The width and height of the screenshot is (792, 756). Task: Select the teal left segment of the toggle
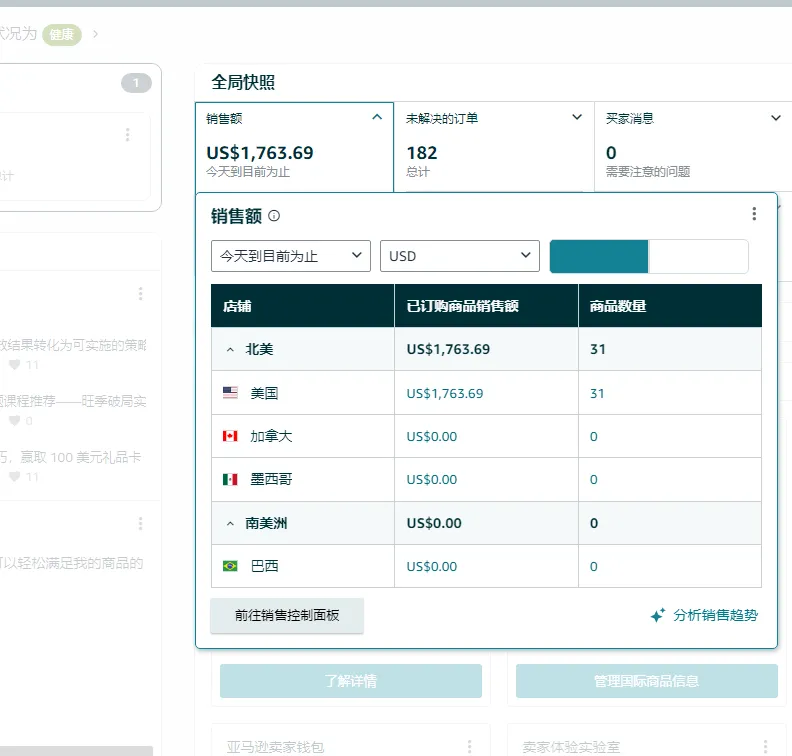pos(599,256)
